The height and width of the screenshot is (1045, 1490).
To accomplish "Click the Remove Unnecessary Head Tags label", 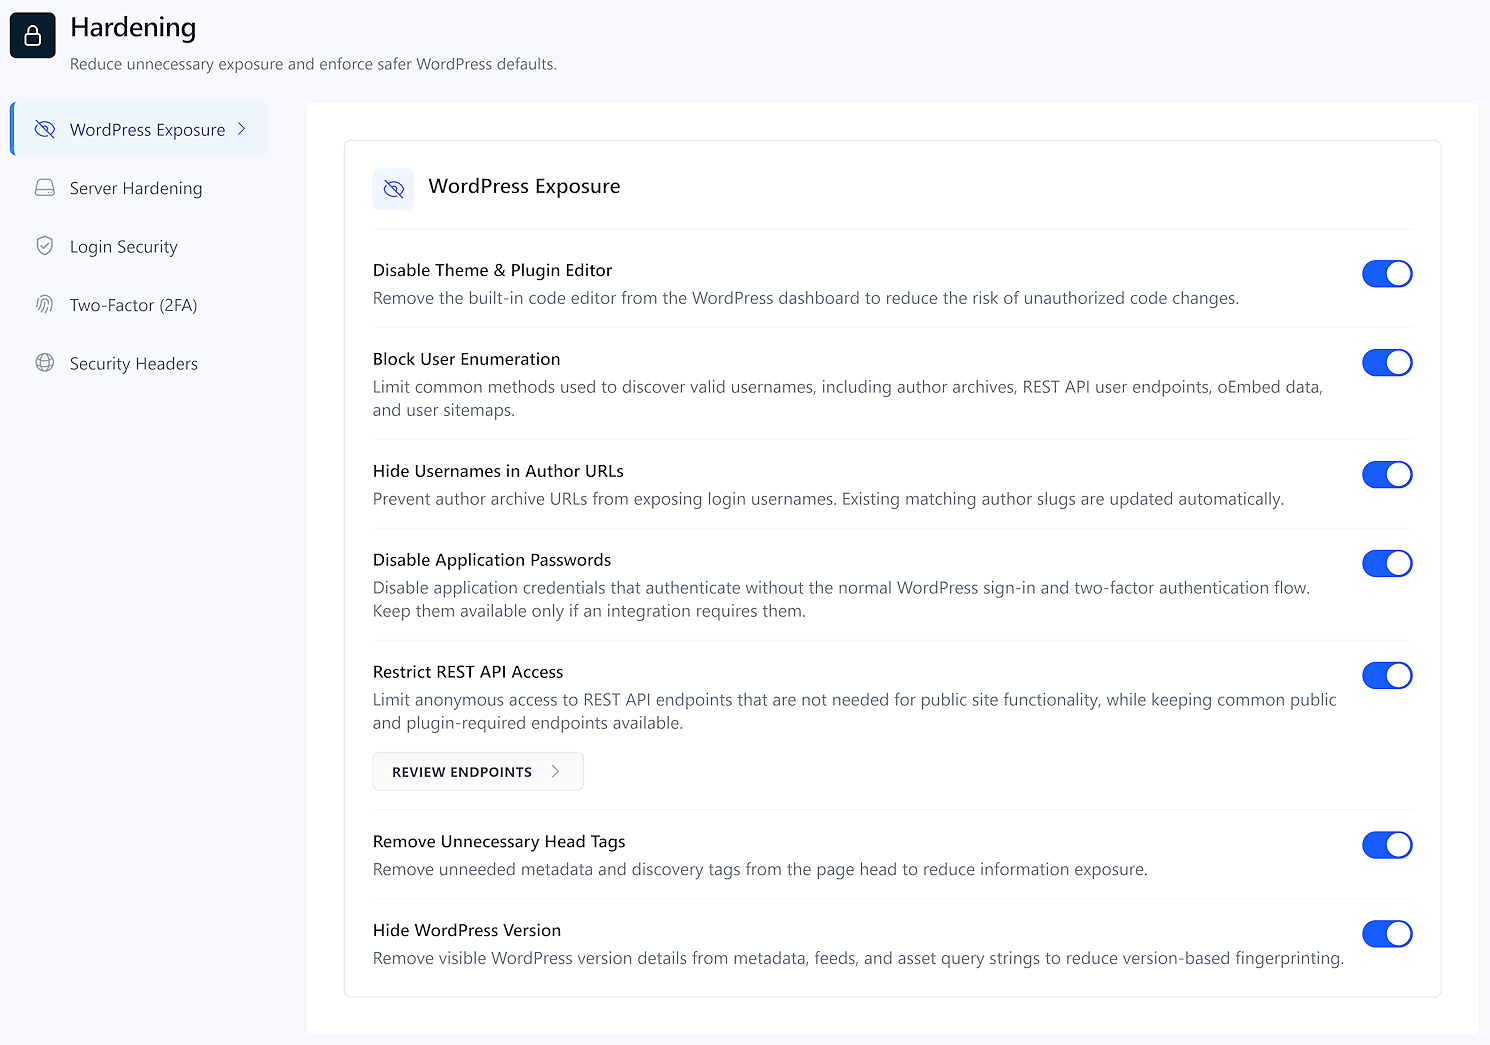I will (499, 841).
